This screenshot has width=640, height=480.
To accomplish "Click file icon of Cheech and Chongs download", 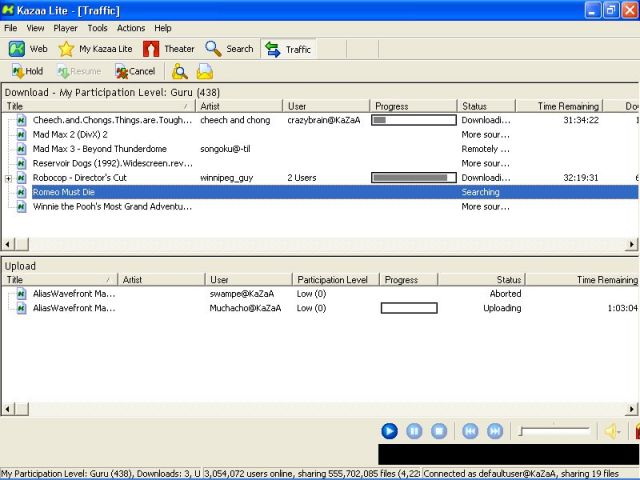I will [22, 120].
